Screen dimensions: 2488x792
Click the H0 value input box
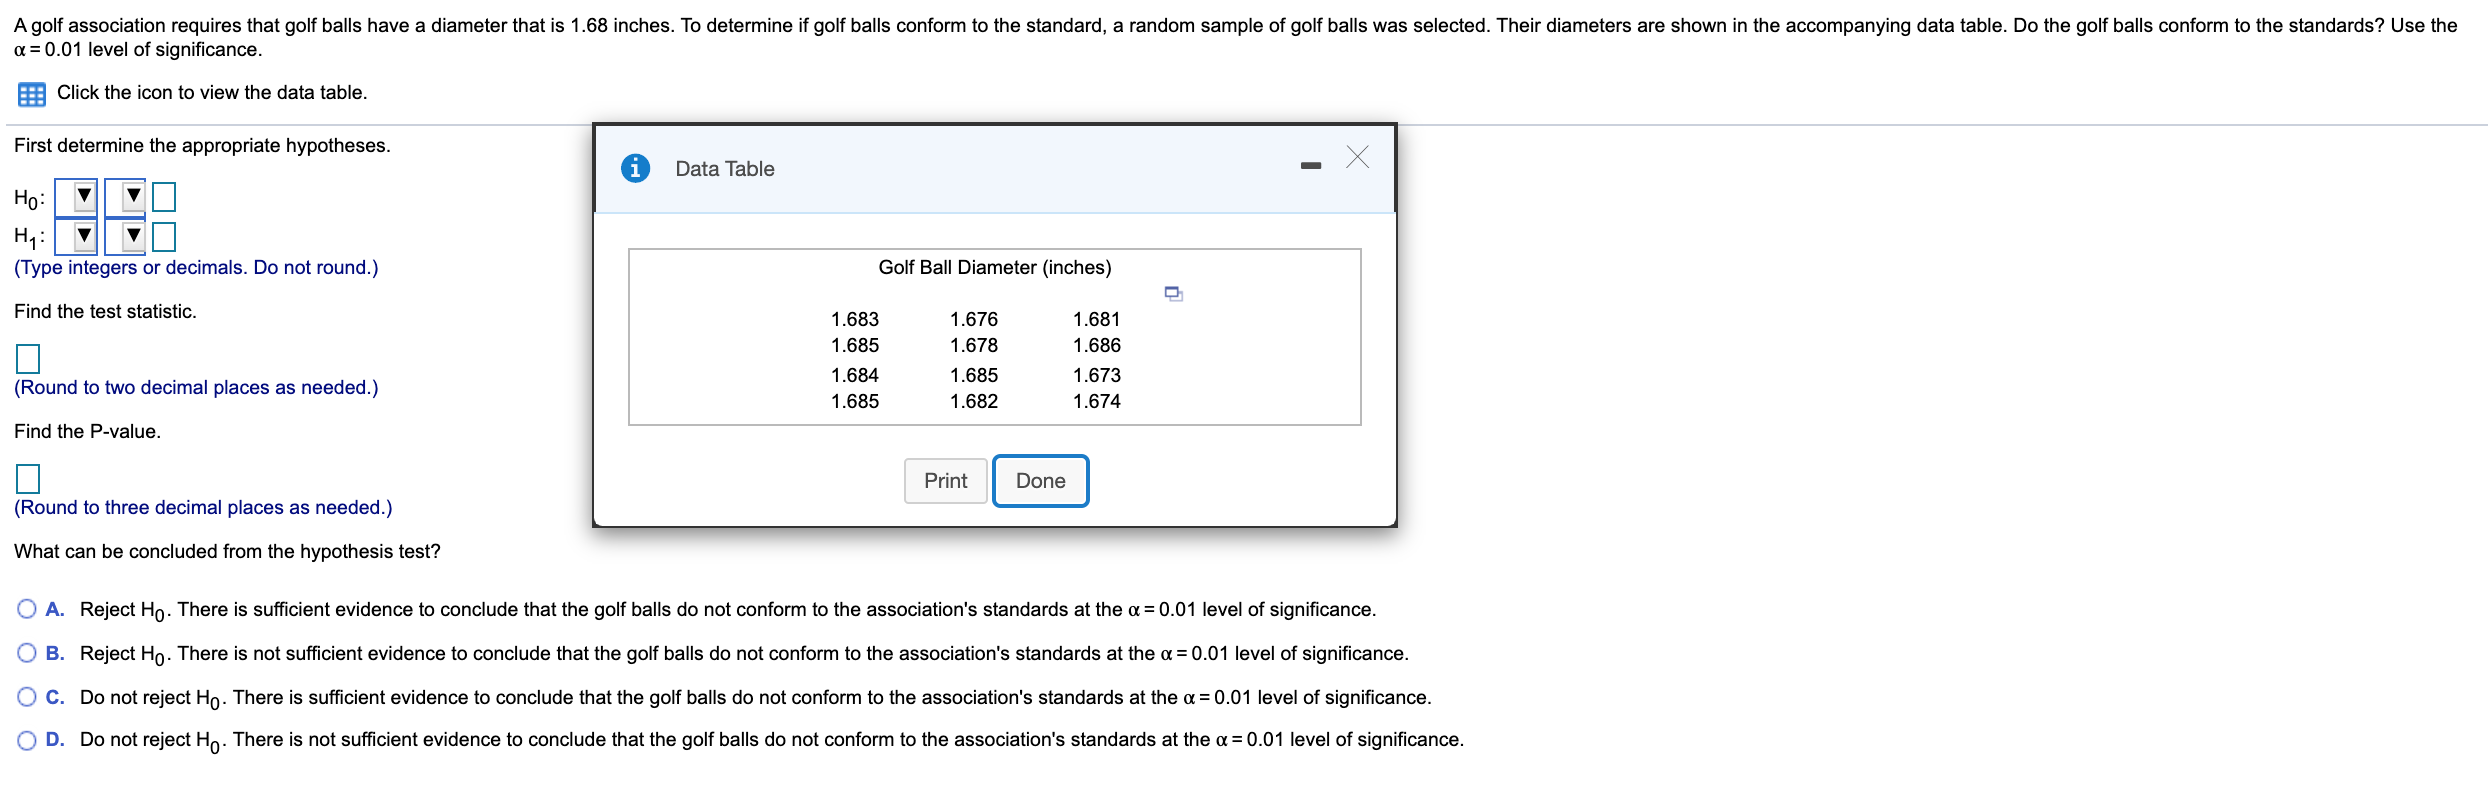(x=164, y=197)
